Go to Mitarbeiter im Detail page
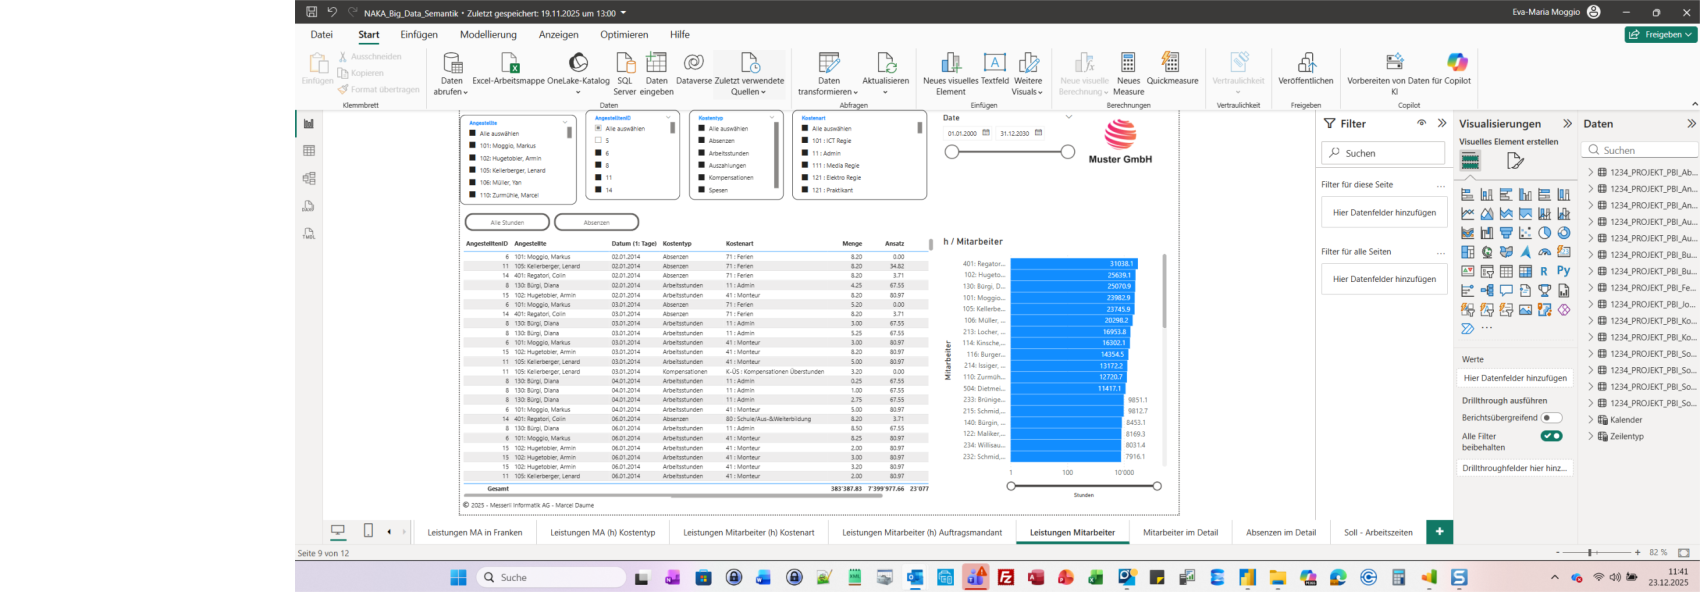1700x592 pixels. click(1180, 532)
